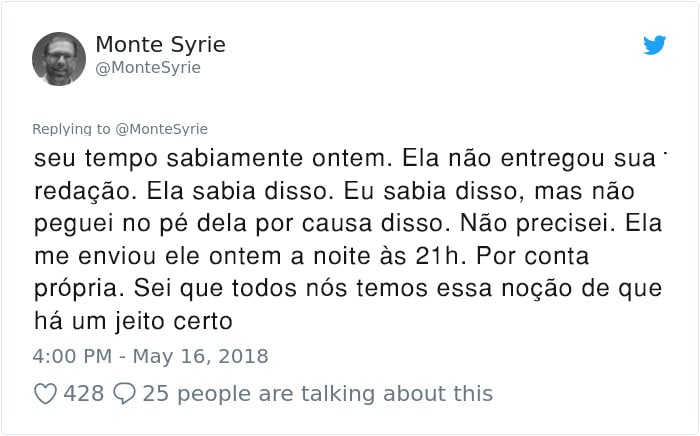Click the display name Monte Syrie

tap(160, 45)
